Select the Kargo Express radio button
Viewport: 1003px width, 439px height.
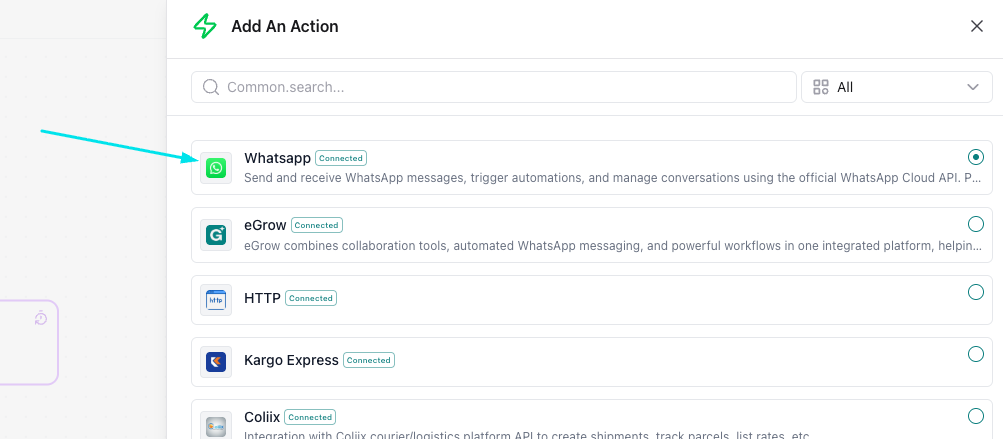[x=976, y=354]
